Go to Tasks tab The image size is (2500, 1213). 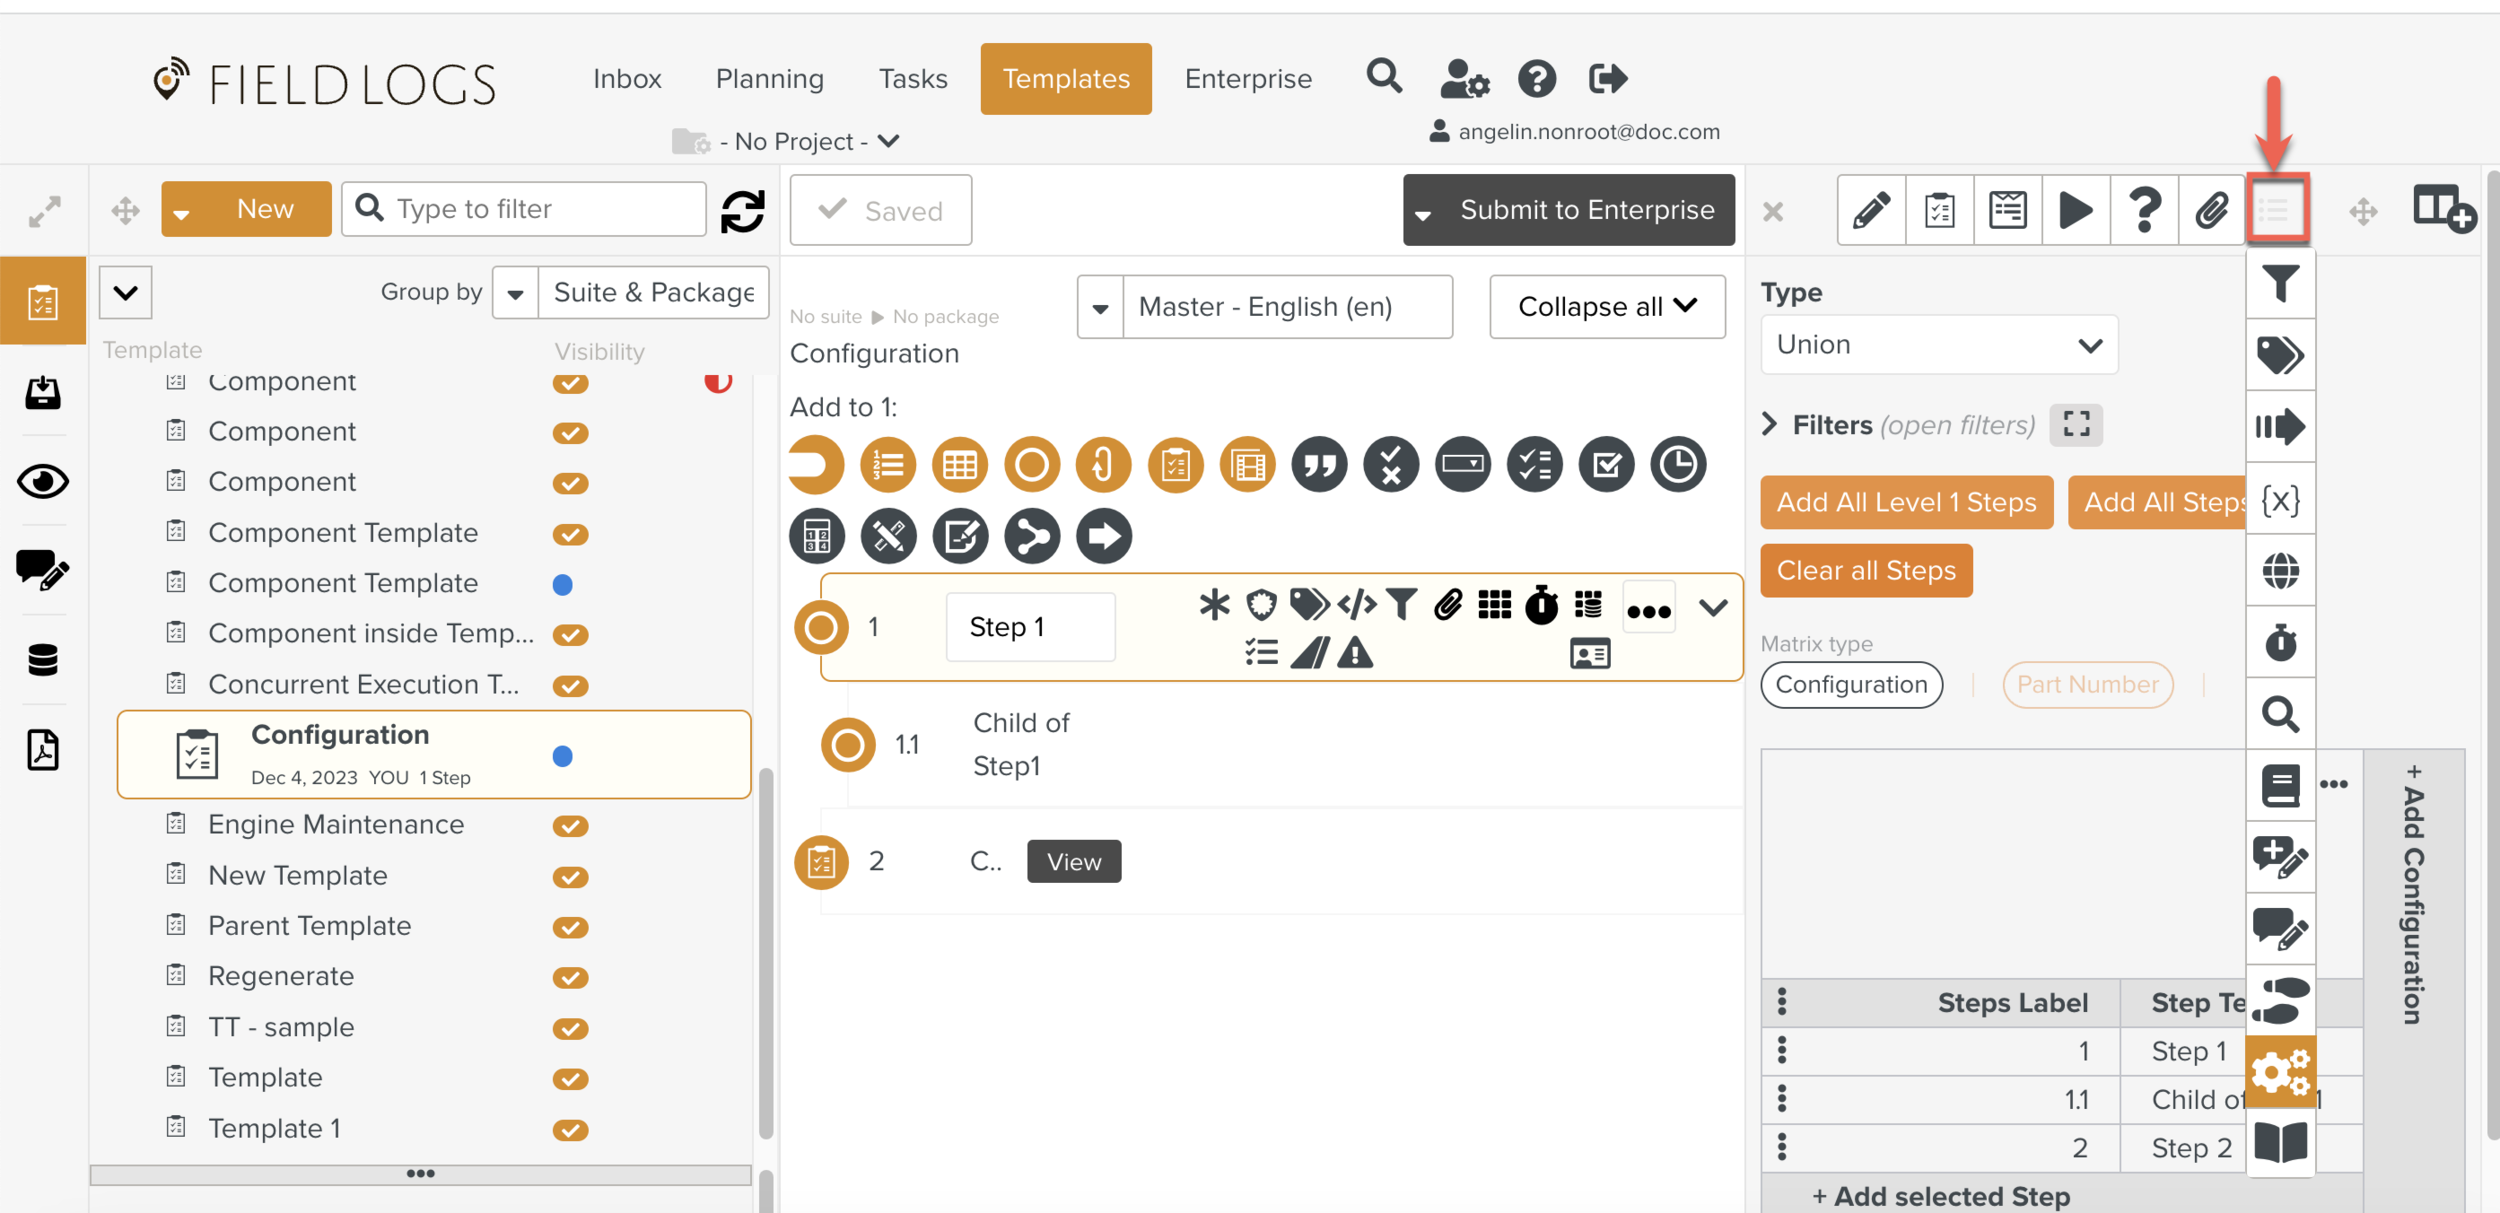coord(913,78)
